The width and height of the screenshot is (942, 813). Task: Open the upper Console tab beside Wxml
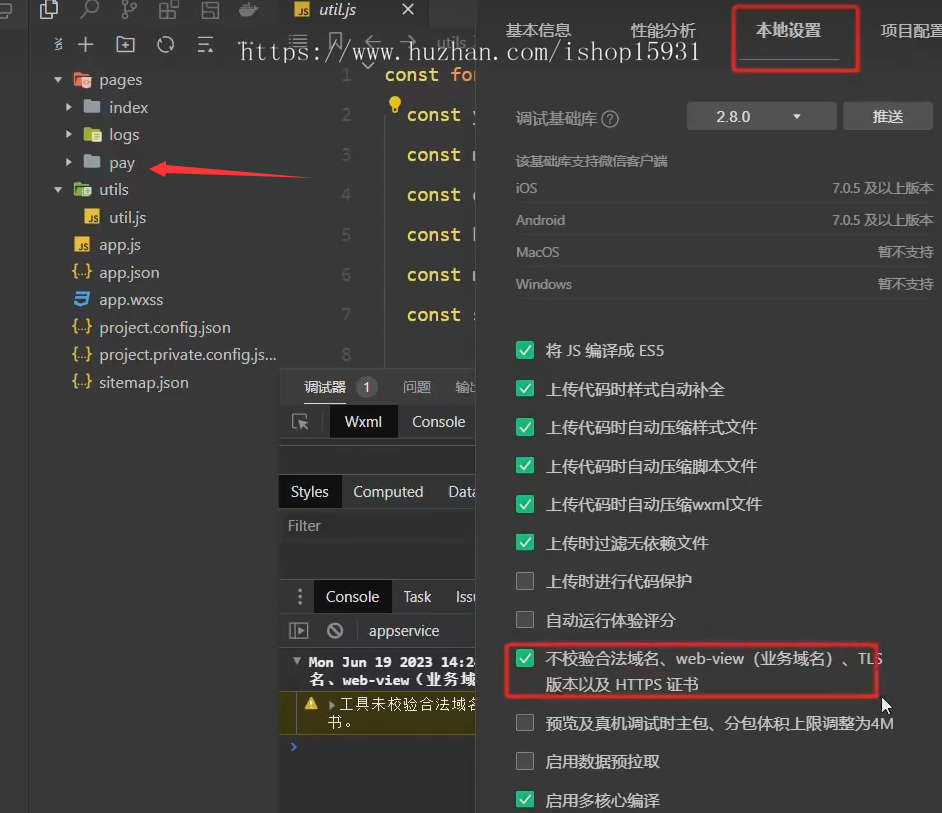point(439,422)
